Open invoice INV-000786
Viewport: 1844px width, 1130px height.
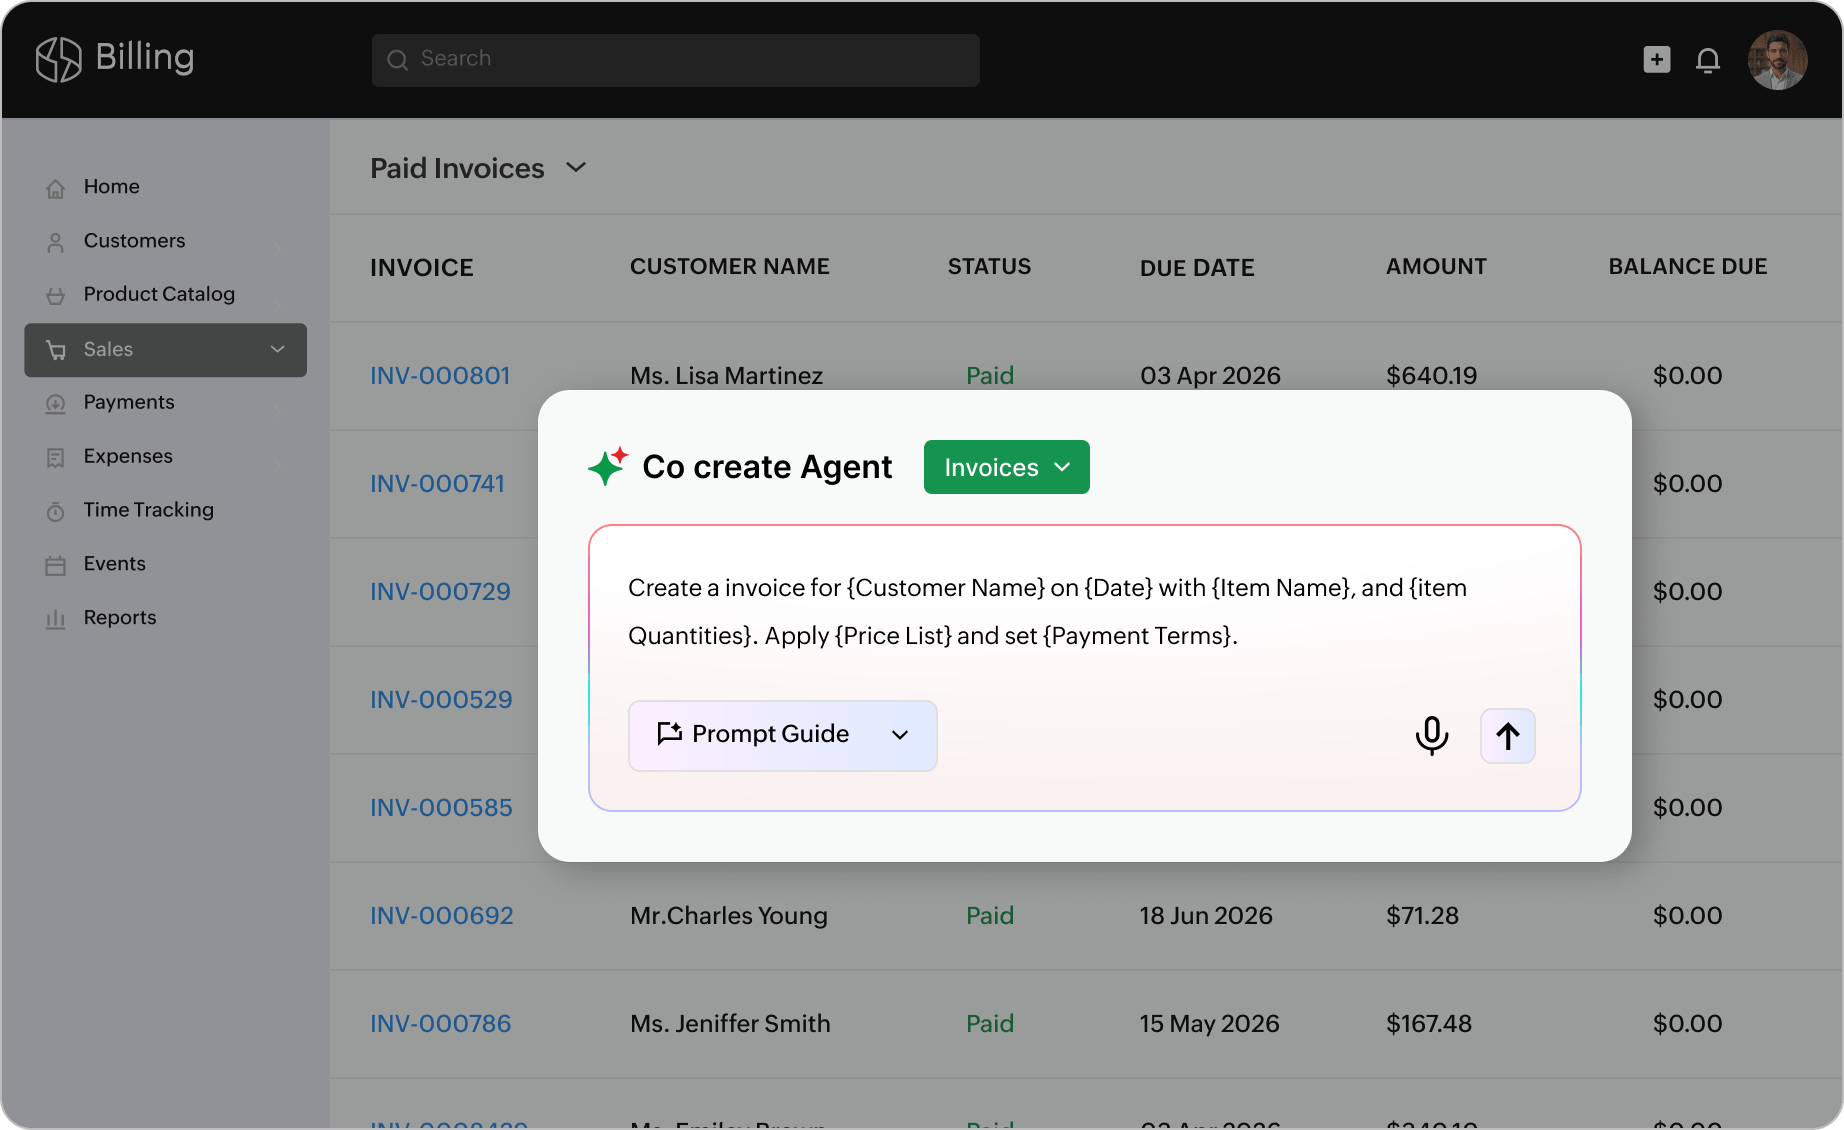tap(440, 1024)
